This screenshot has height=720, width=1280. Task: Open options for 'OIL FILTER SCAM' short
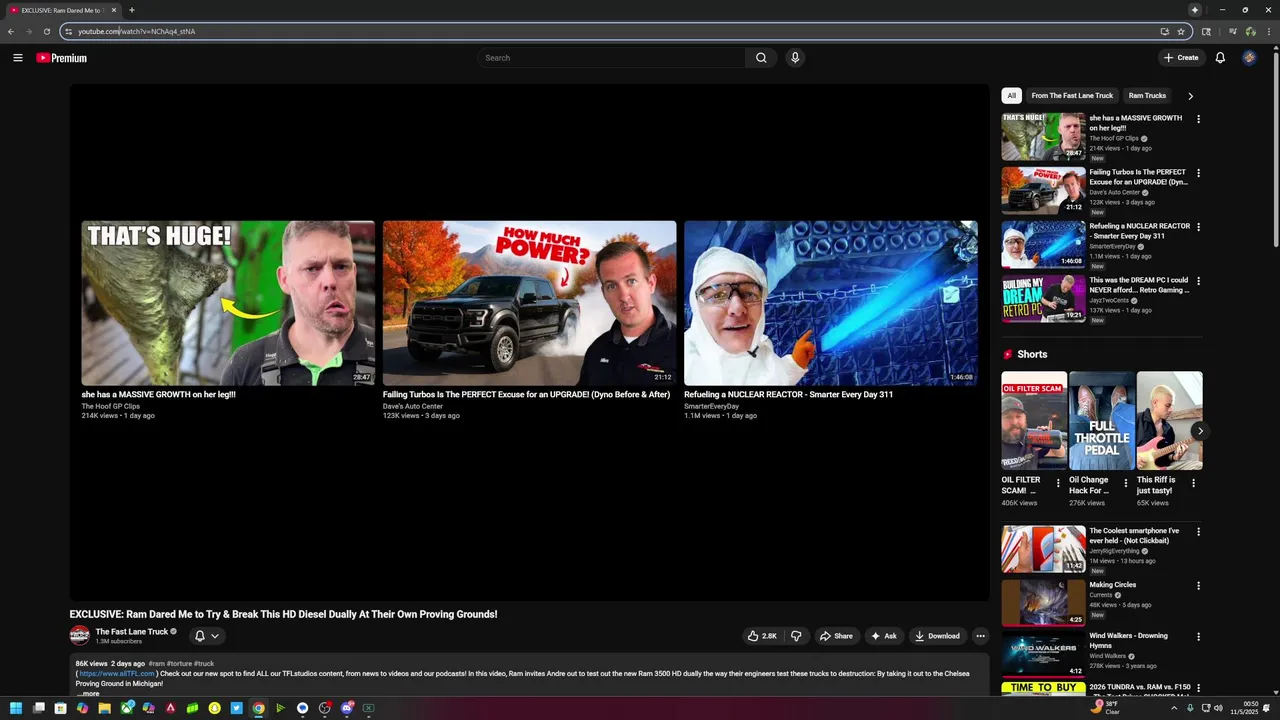click(1058, 483)
